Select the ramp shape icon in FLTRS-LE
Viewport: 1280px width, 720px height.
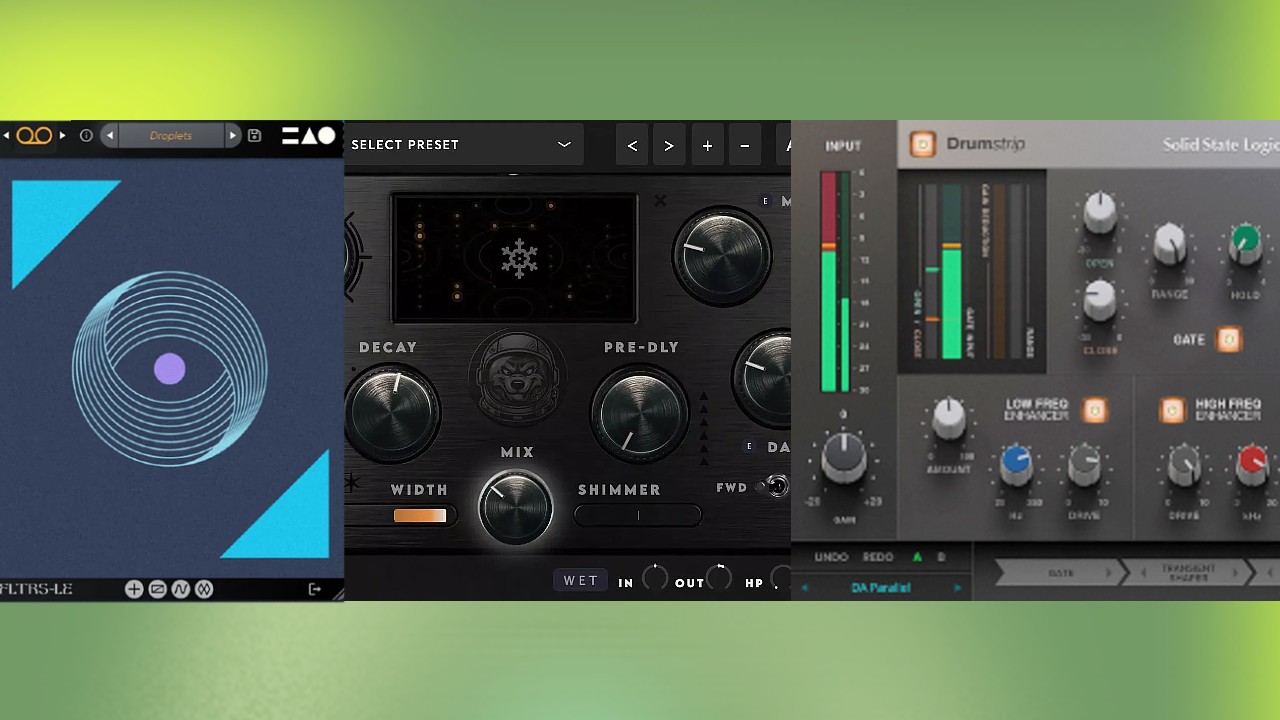(157, 589)
